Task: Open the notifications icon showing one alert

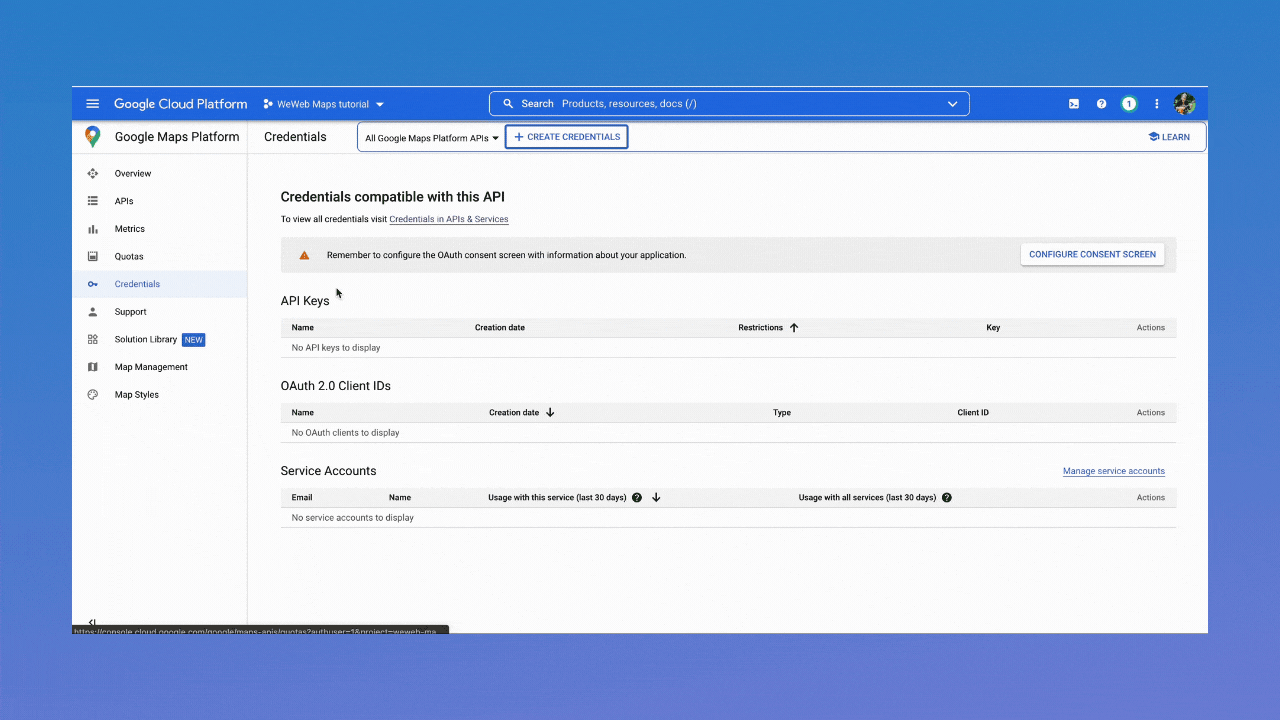Action: click(x=1129, y=103)
